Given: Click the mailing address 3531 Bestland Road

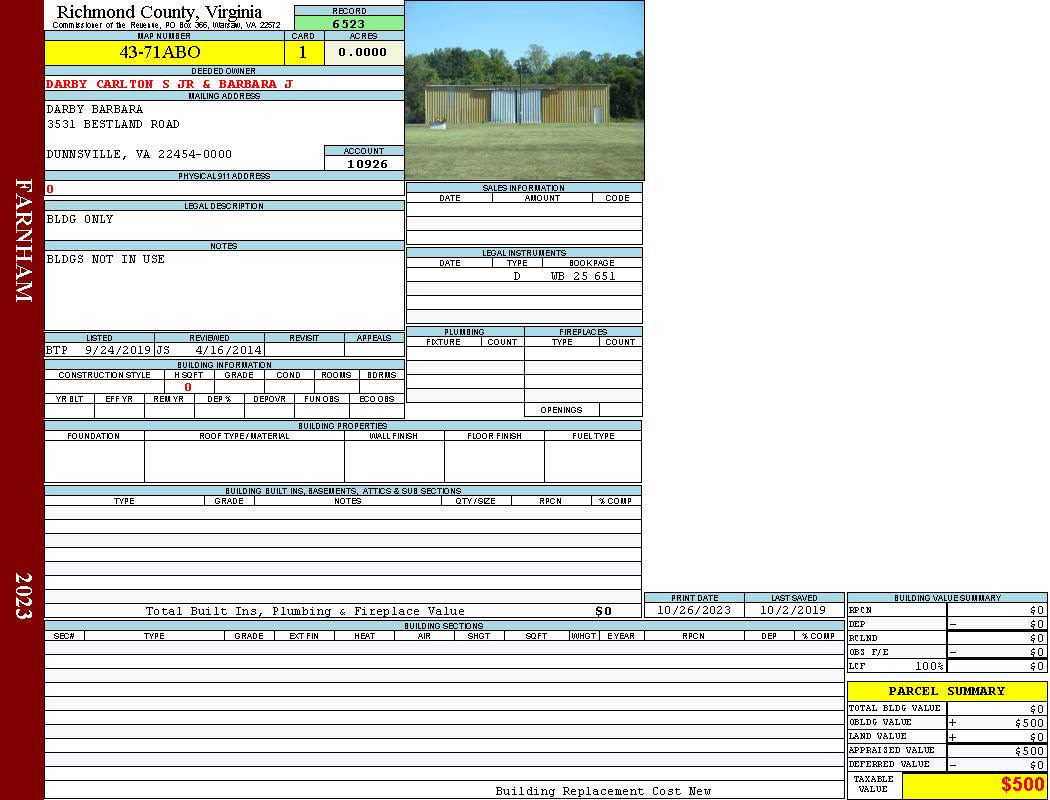Looking at the screenshot, I should (x=113, y=124).
